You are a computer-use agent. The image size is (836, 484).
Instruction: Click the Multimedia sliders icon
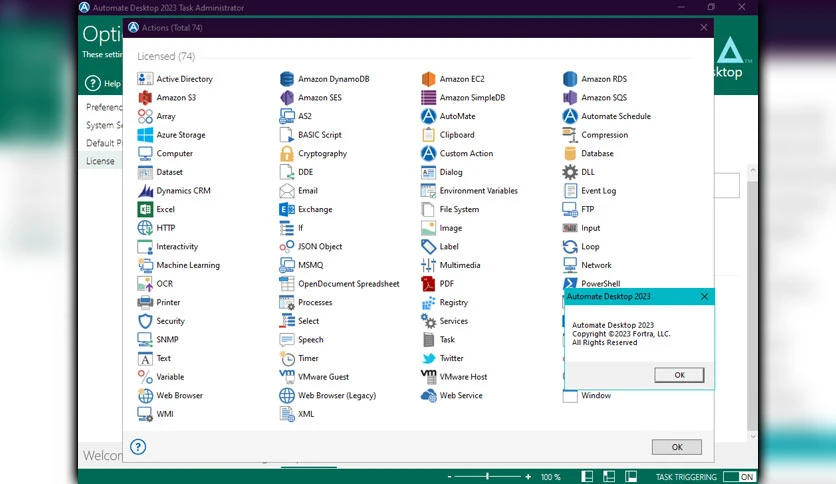click(429, 265)
